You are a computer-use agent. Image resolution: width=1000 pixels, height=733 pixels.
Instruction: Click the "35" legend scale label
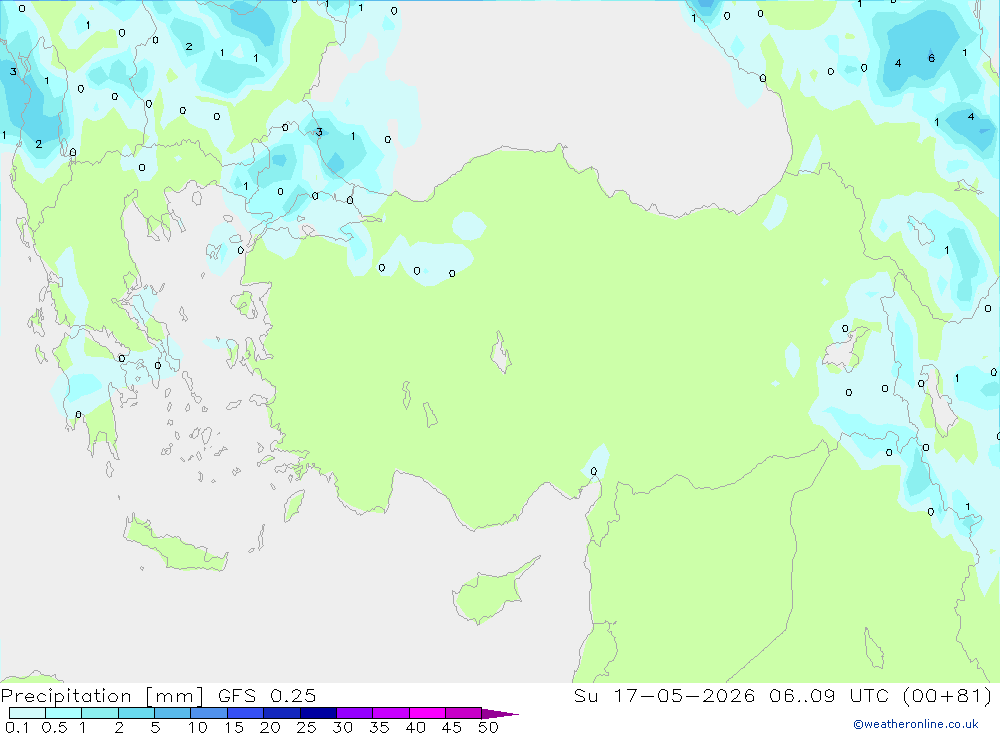coord(379,727)
